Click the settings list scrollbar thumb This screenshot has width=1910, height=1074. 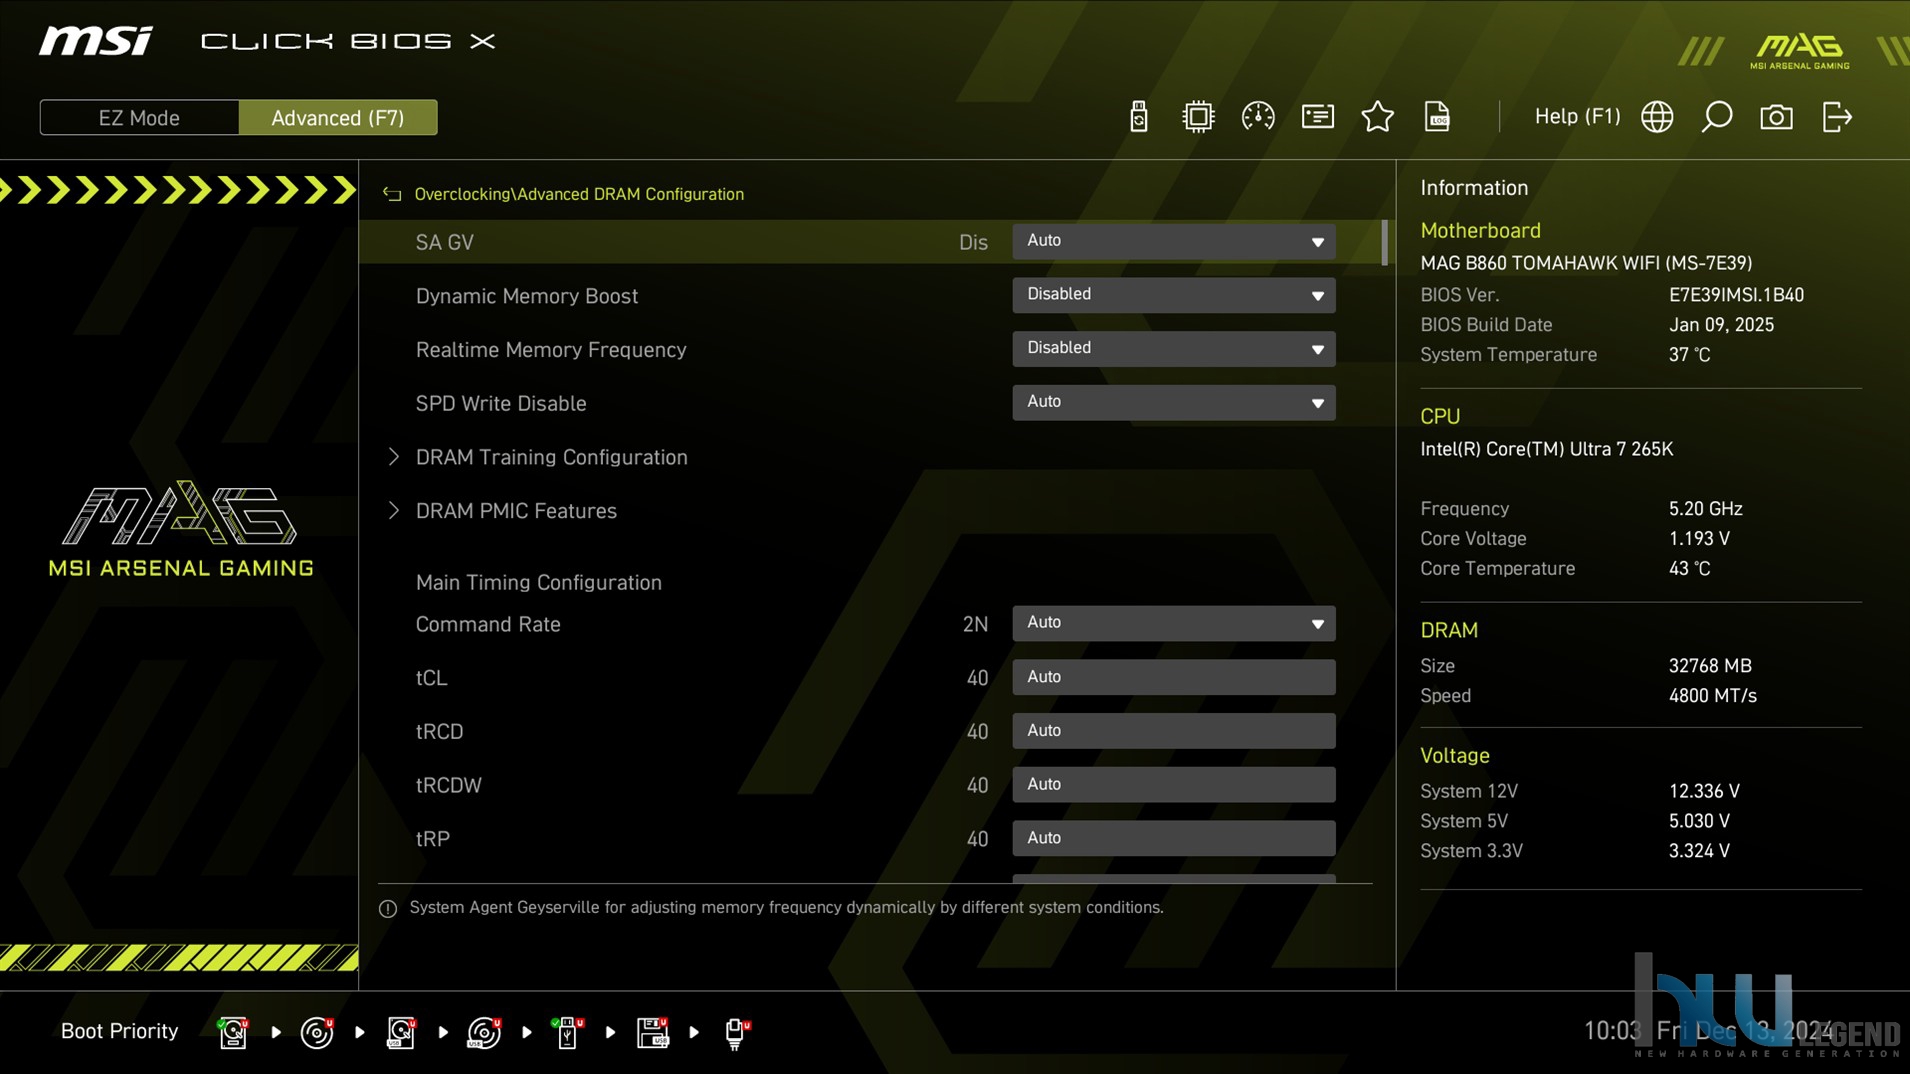point(1384,243)
